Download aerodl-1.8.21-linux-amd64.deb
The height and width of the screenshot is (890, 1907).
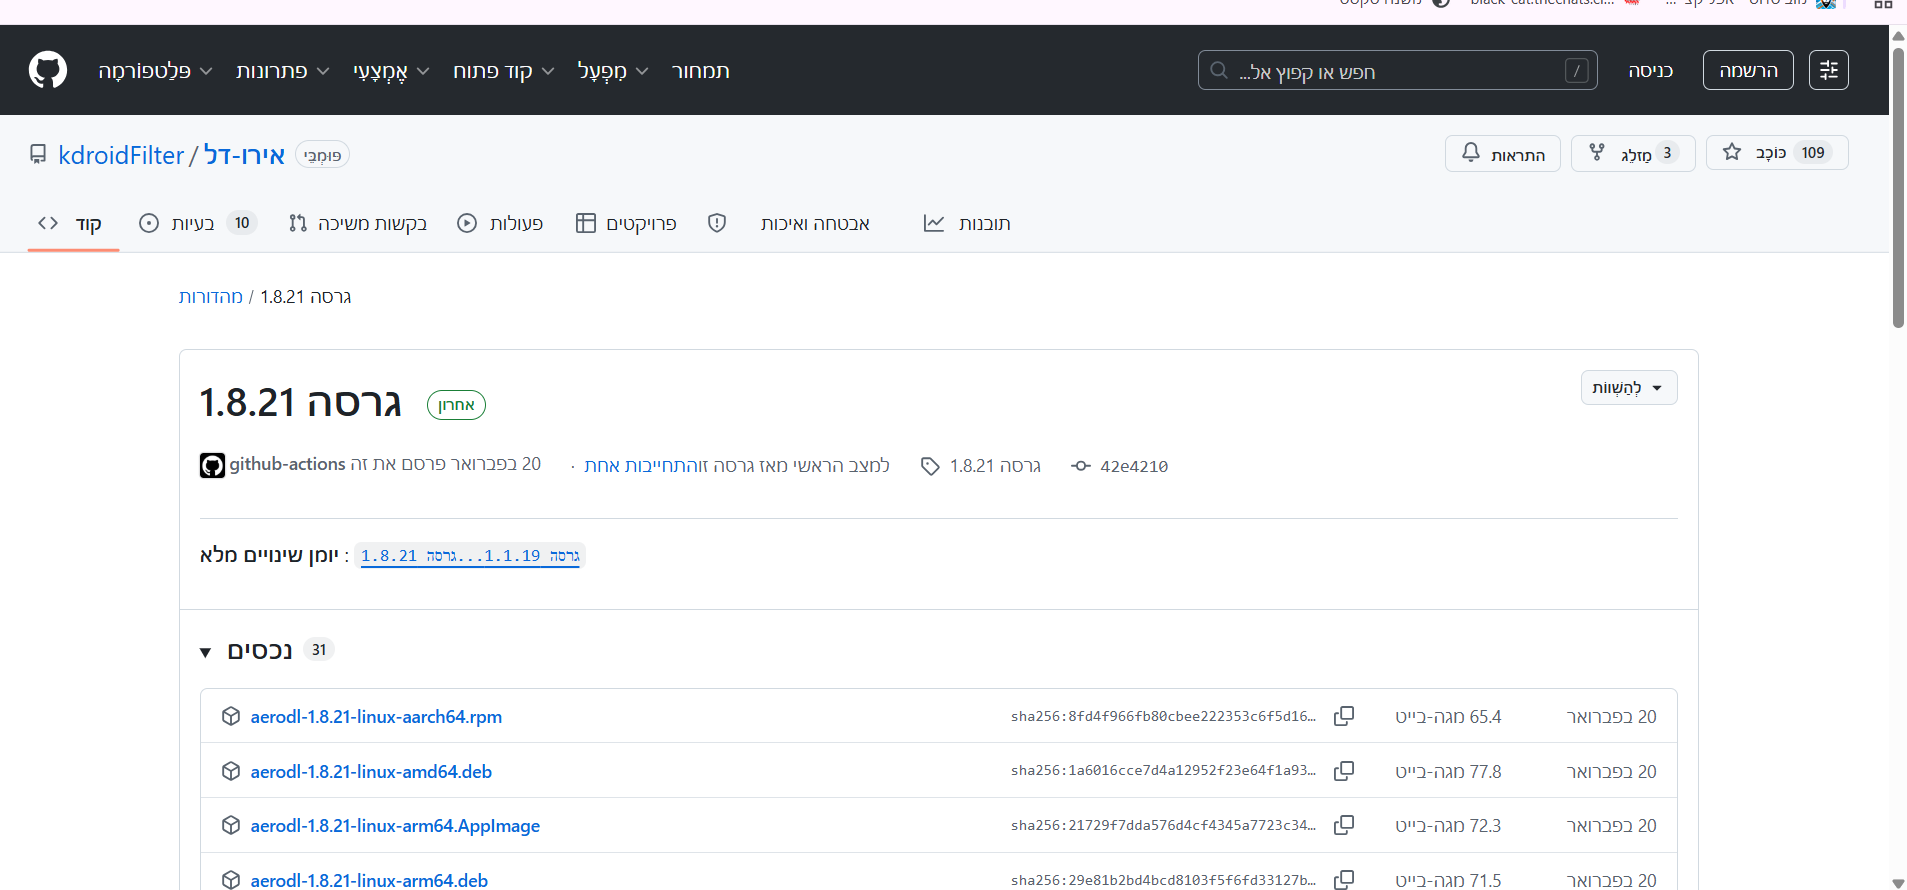pyautogui.click(x=371, y=772)
